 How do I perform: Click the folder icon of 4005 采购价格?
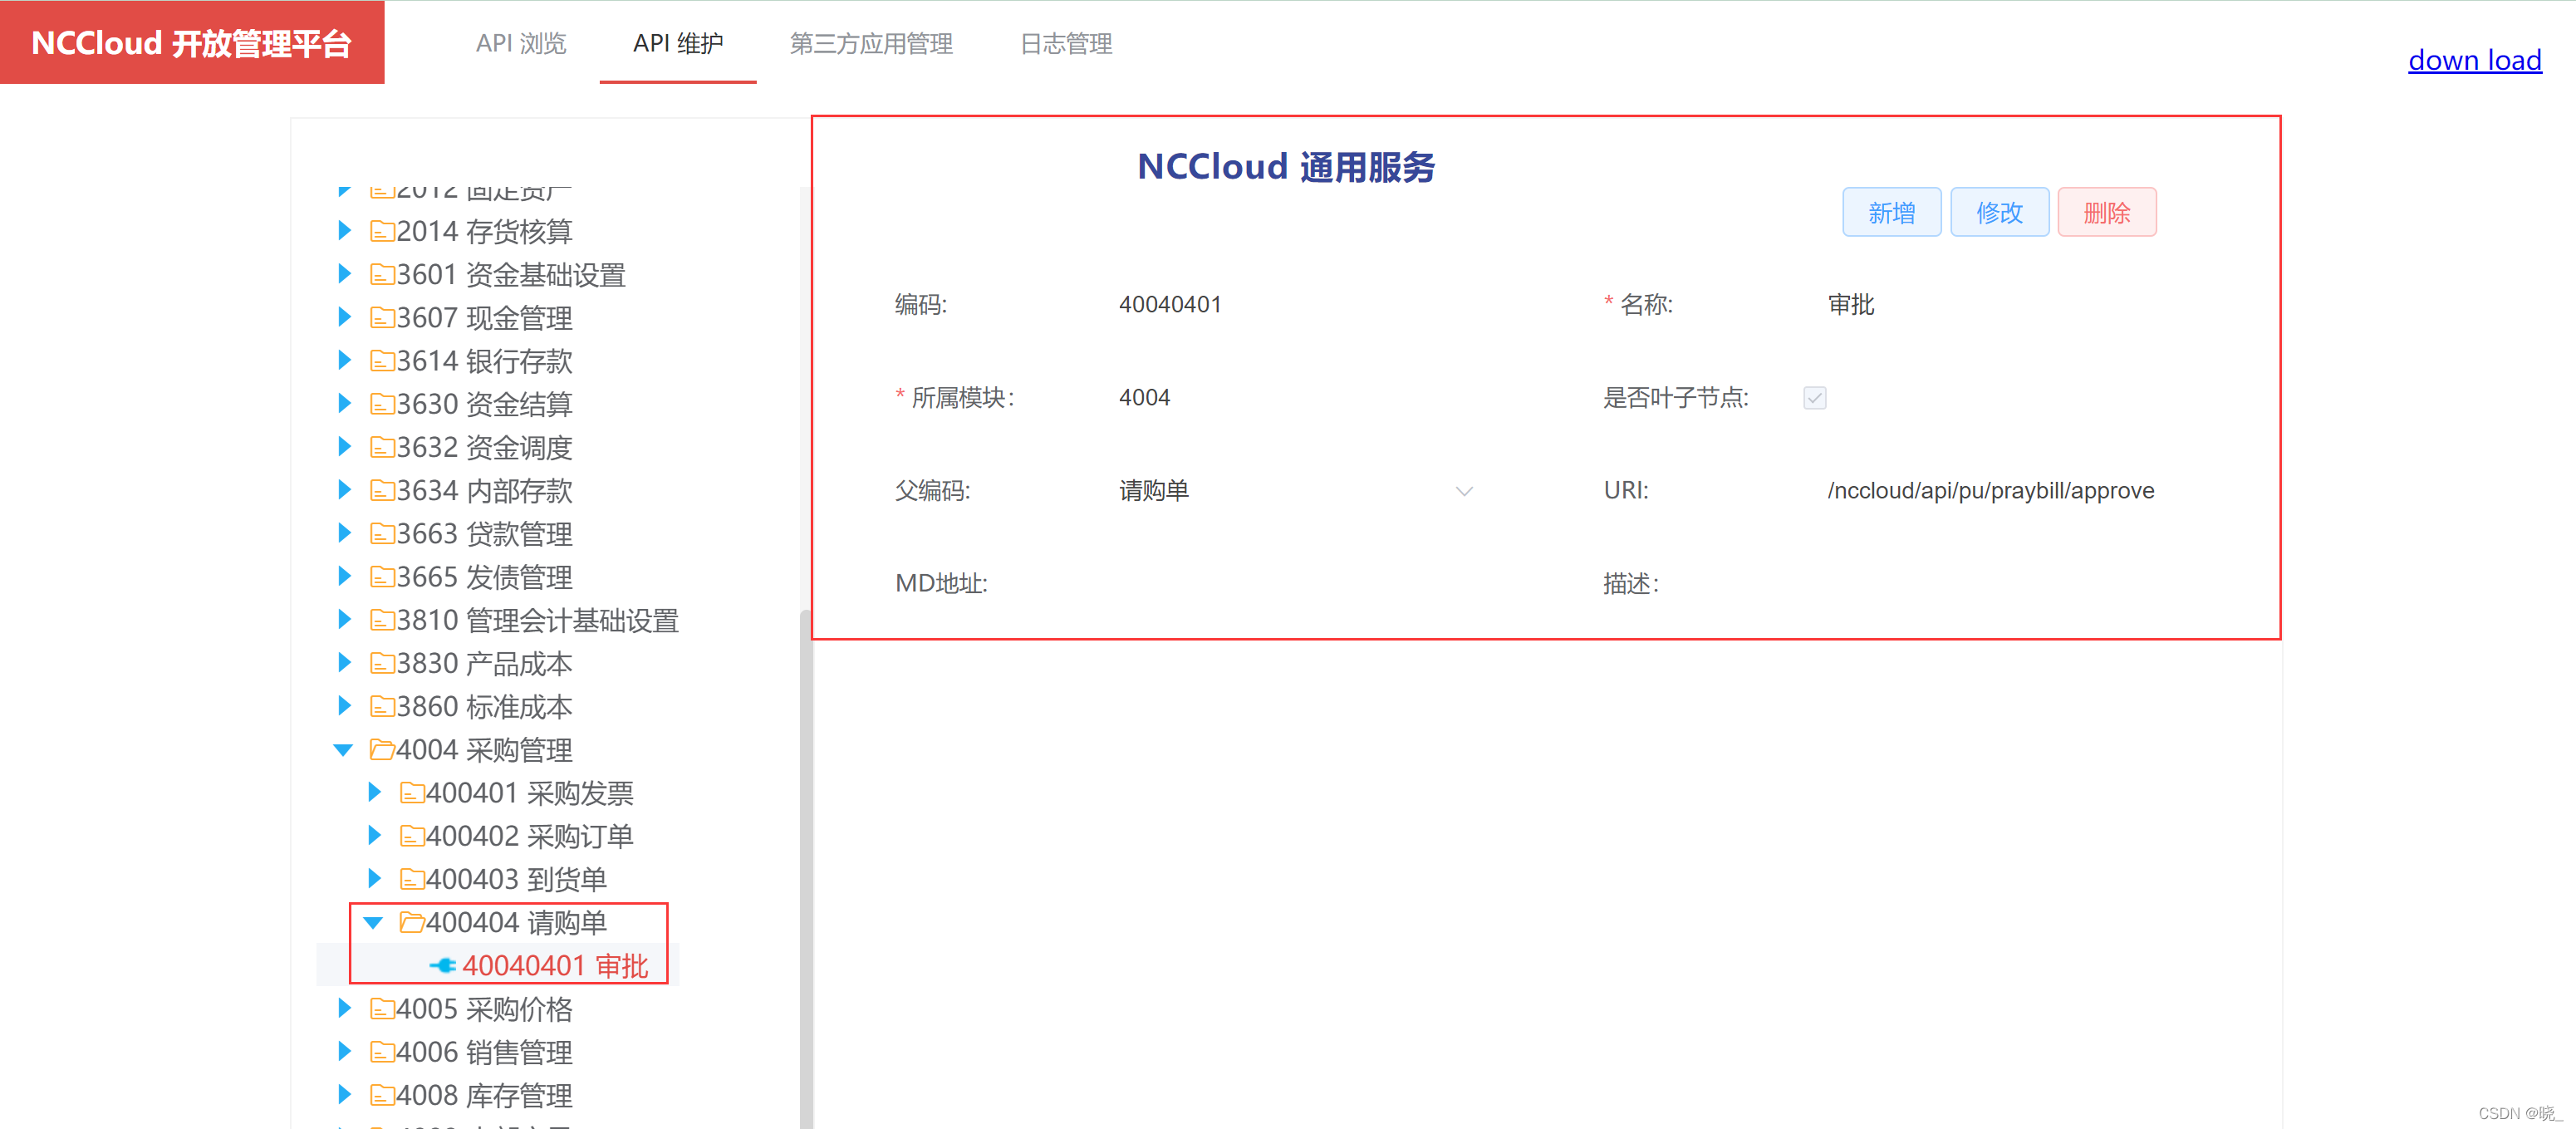pos(381,1009)
